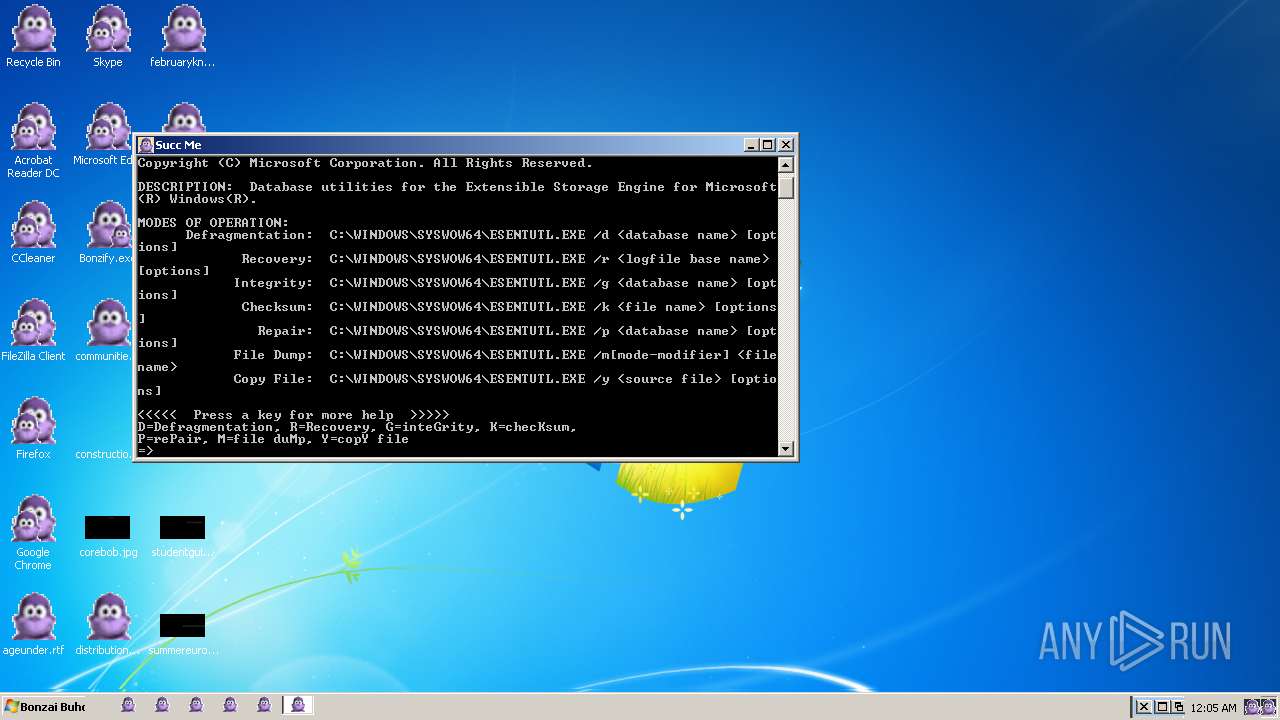Select the ageunder.rtf desktop file
The image size is (1280, 720).
click(x=33, y=624)
